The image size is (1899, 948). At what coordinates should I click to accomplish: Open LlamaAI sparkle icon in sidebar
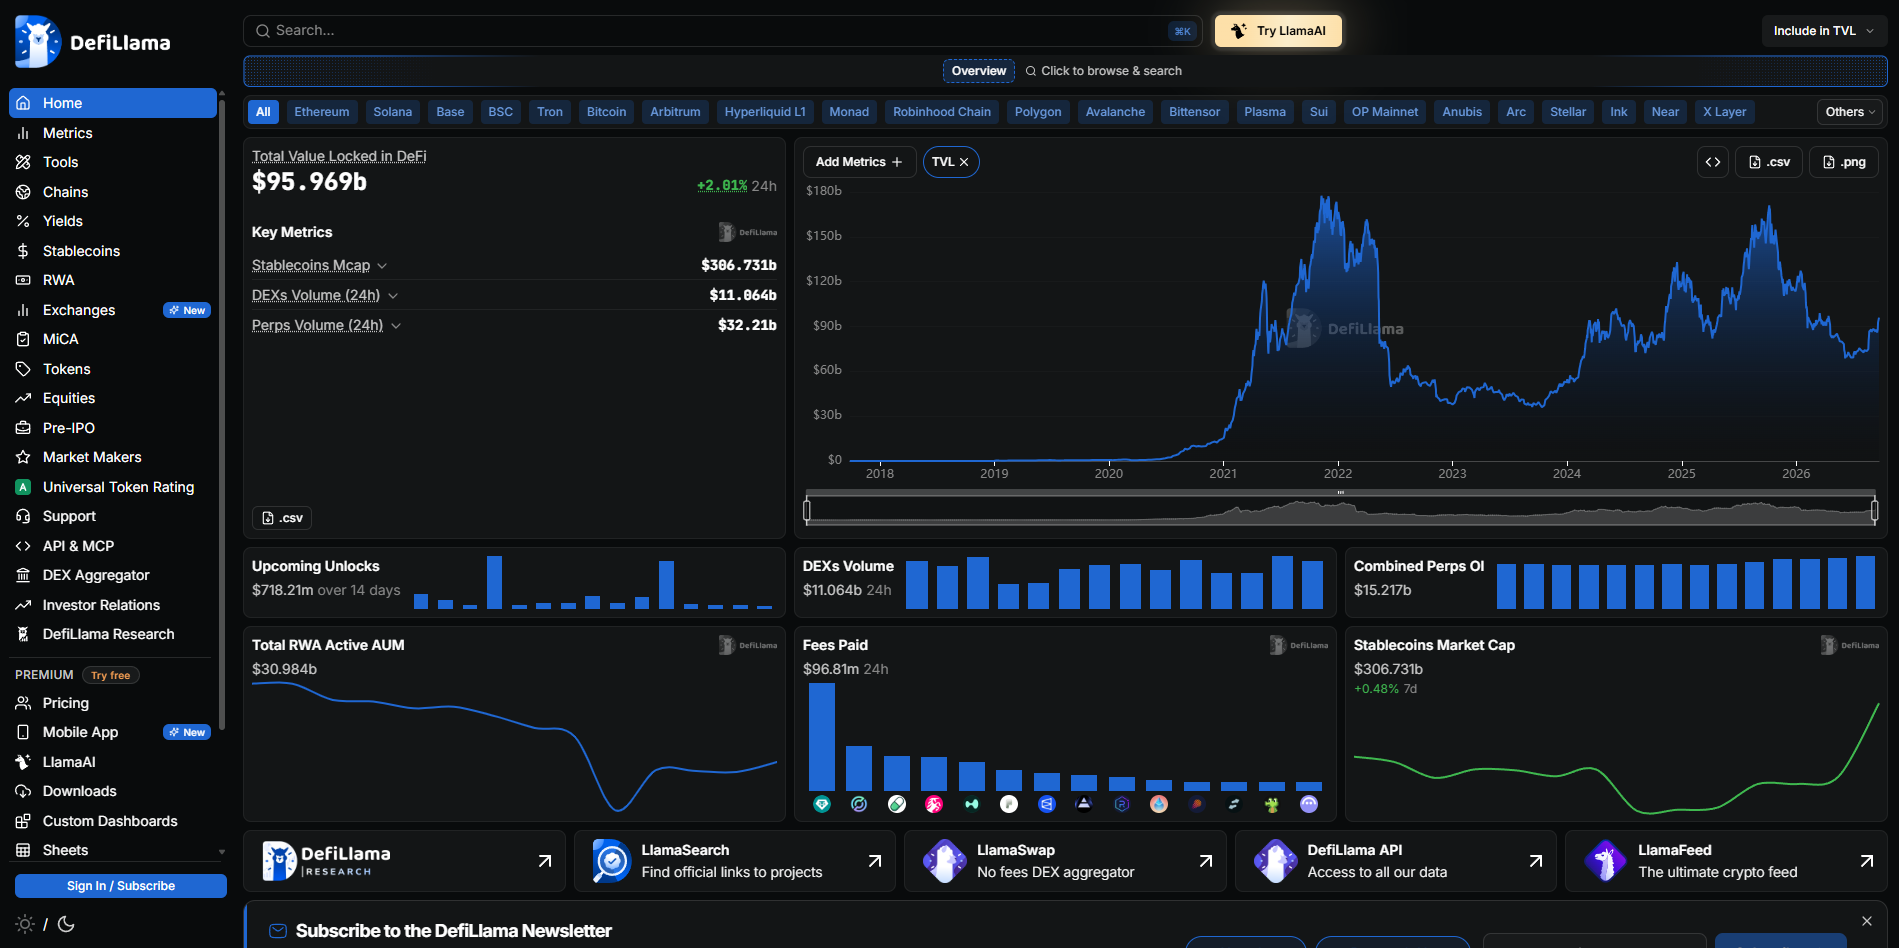coord(23,762)
